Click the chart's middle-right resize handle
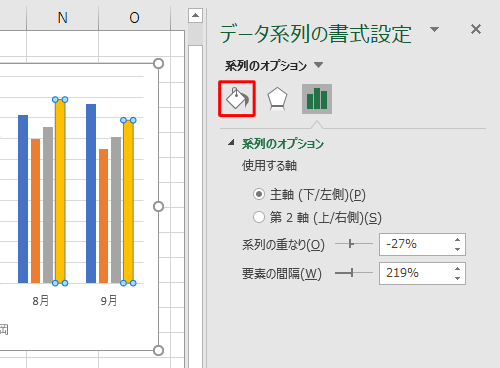The image size is (500, 368). (x=158, y=207)
